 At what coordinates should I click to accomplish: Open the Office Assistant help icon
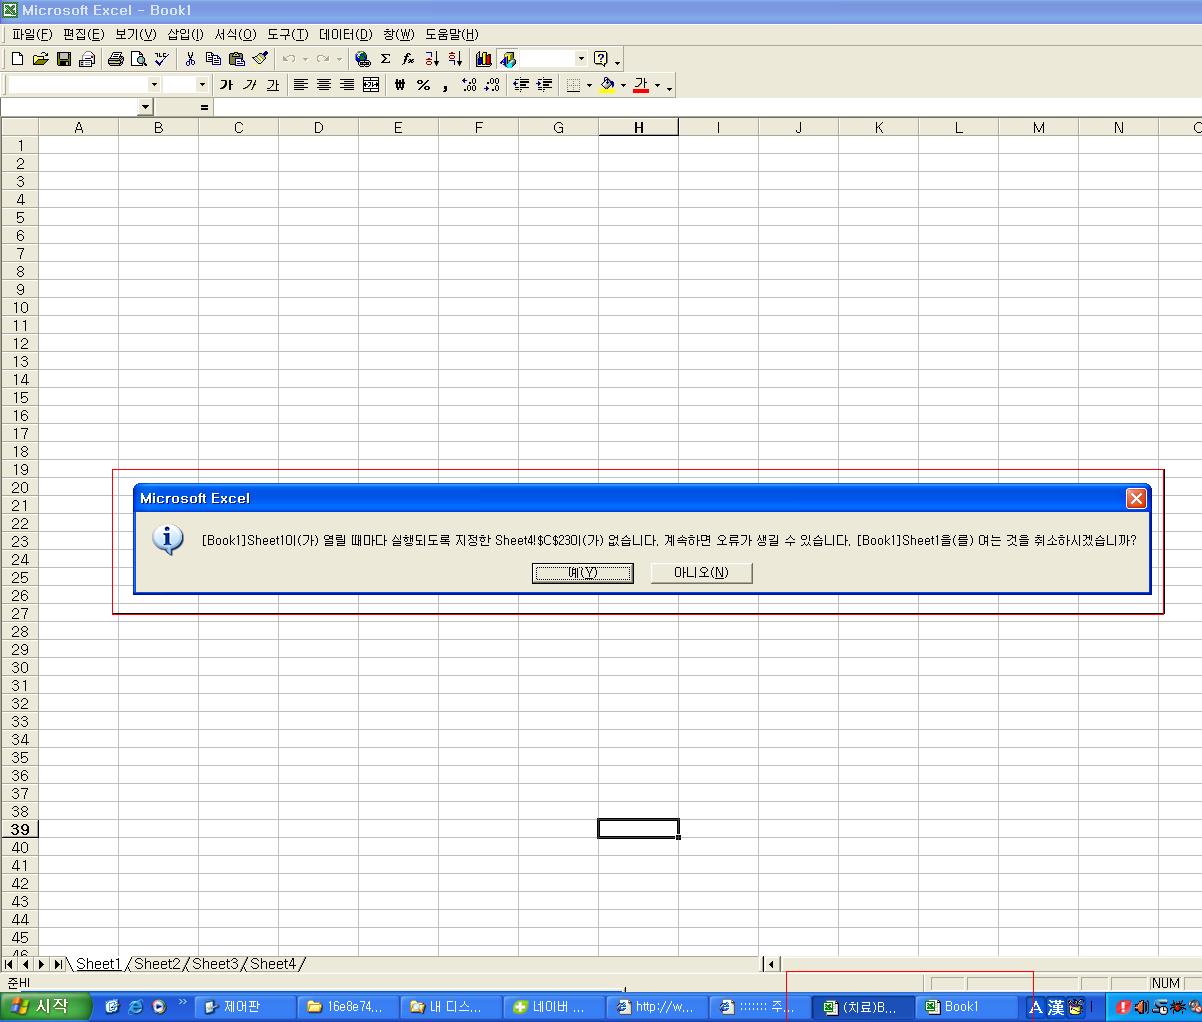pyautogui.click(x=601, y=59)
